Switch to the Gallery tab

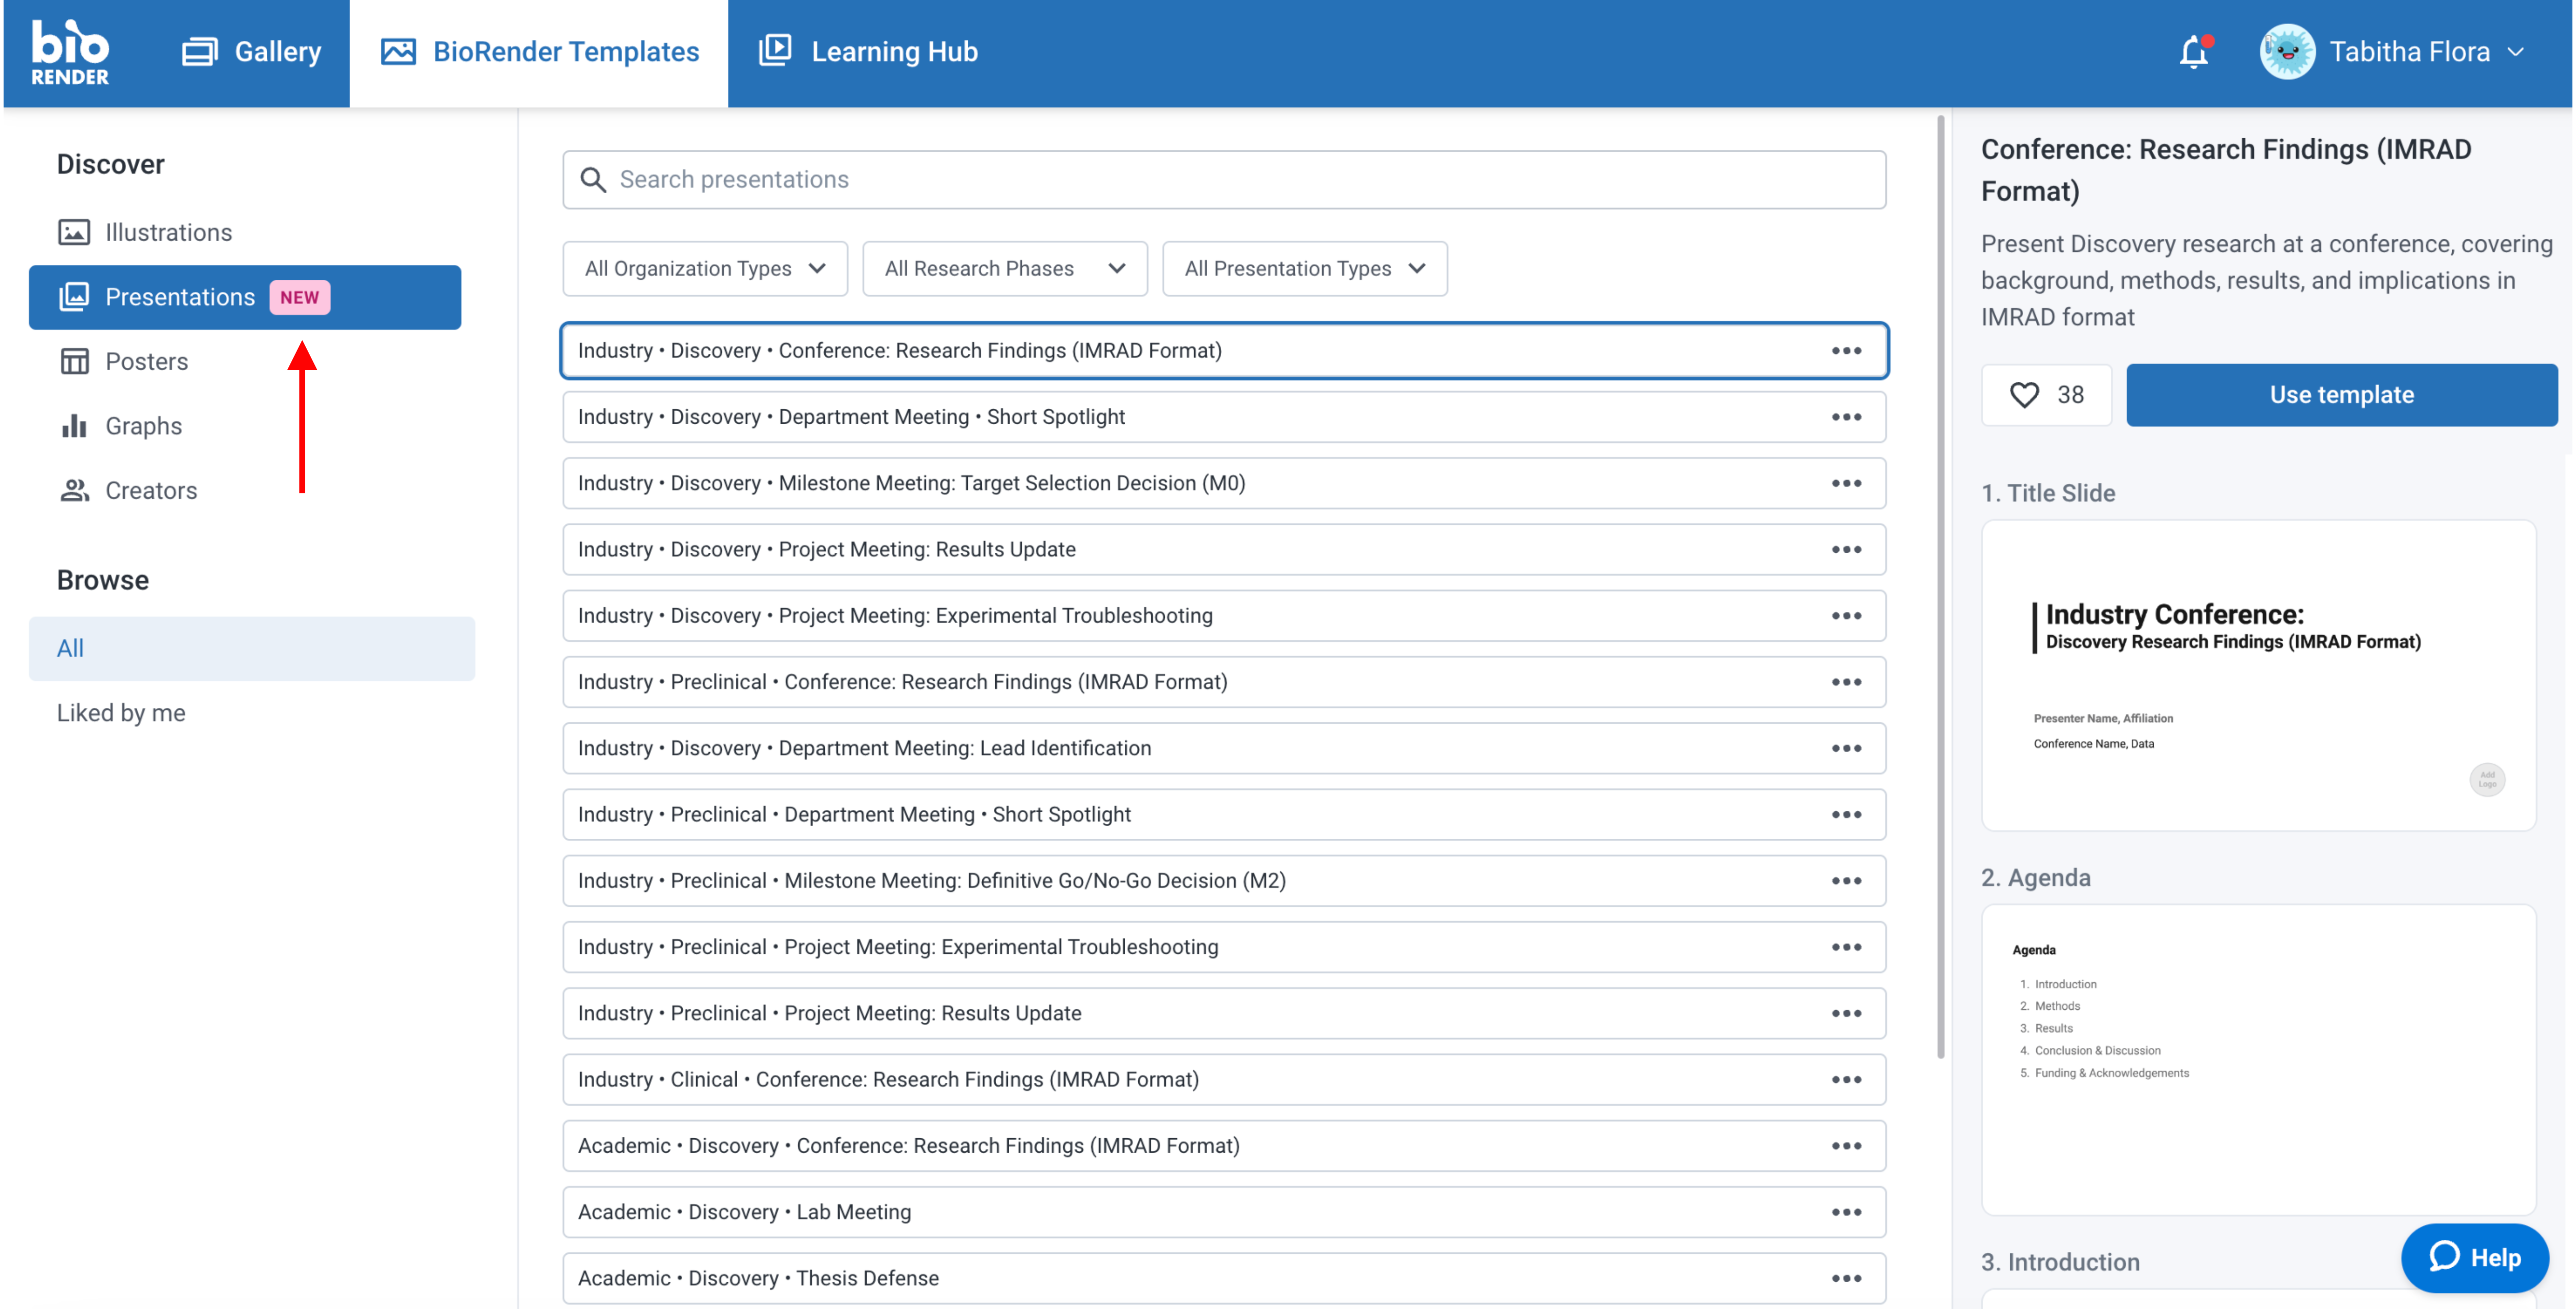(251, 52)
